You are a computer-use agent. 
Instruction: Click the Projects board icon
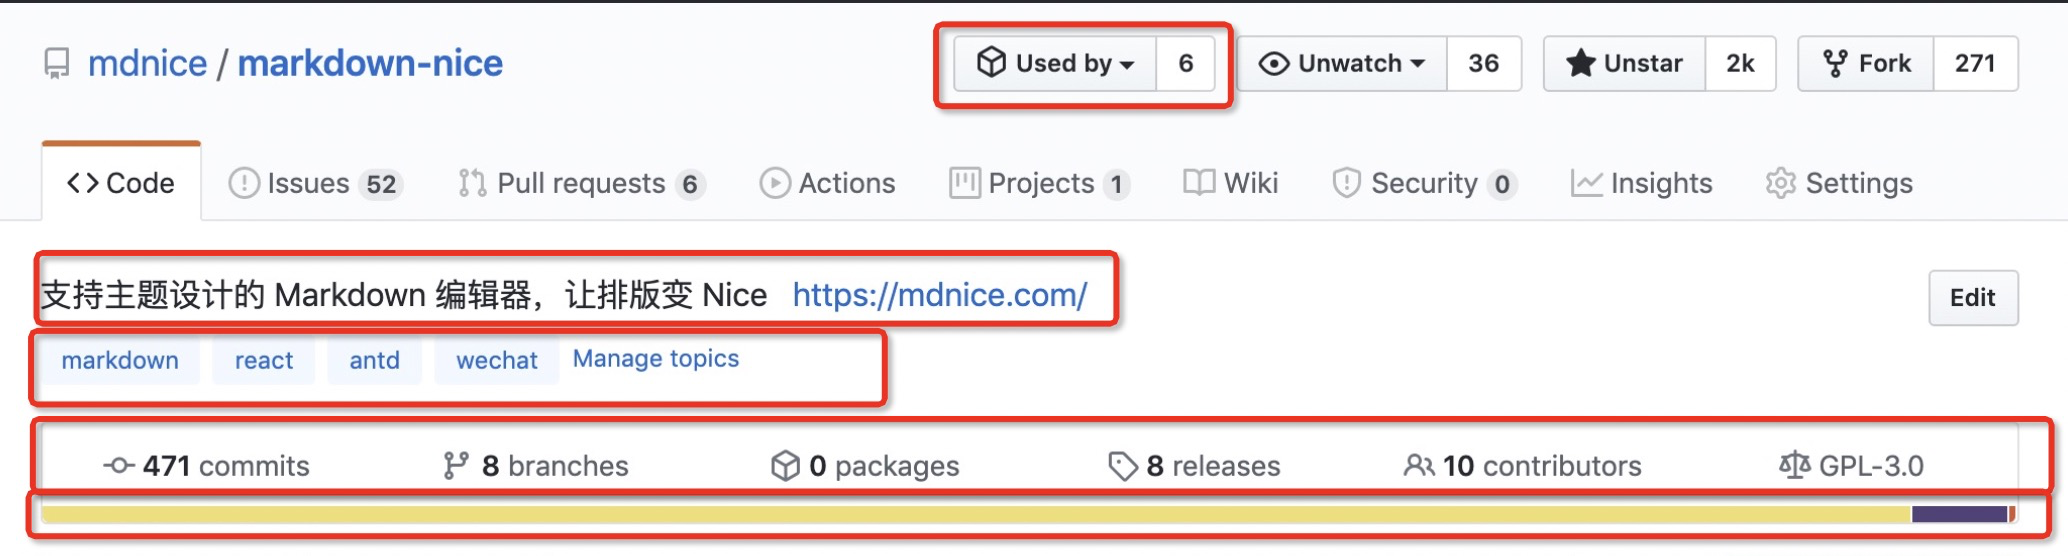click(x=965, y=183)
